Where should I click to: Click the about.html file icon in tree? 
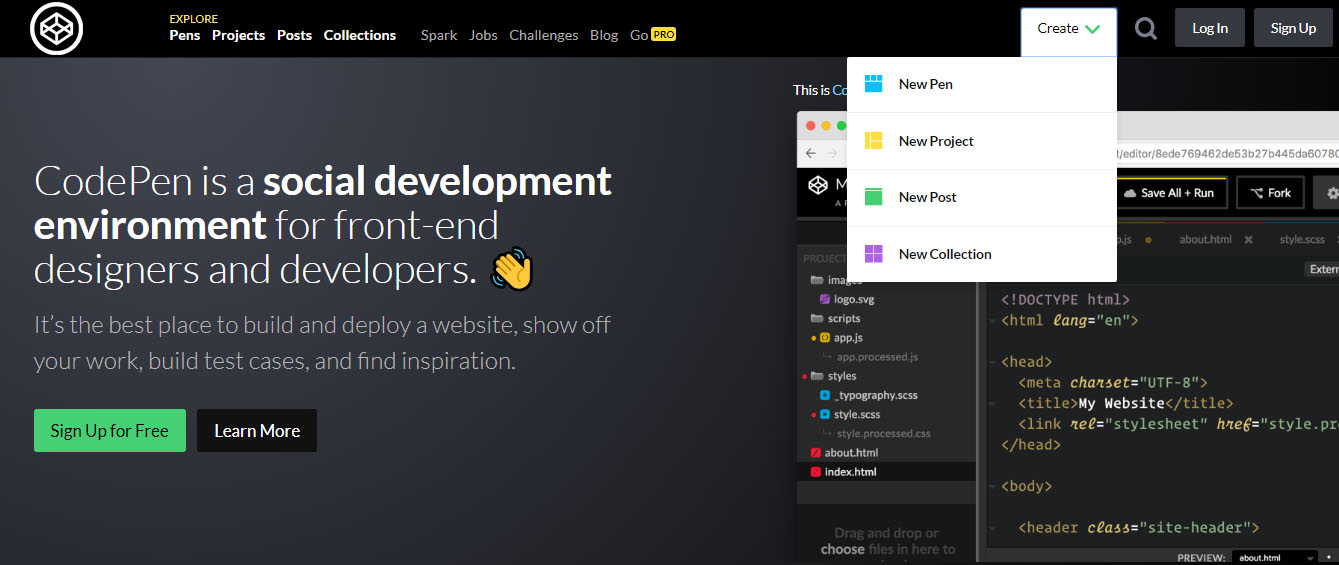point(816,453)
